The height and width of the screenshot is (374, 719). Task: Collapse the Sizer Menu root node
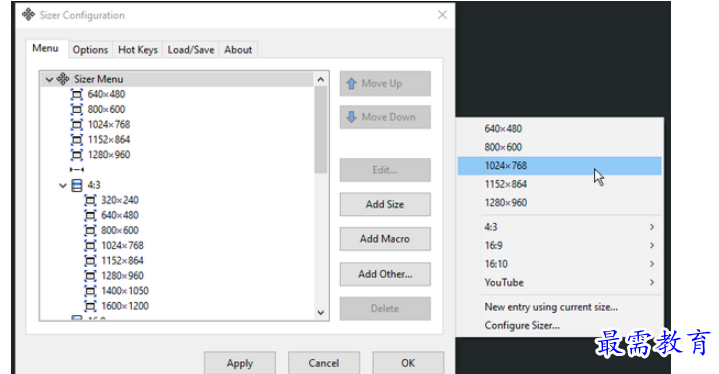(49, 79)
